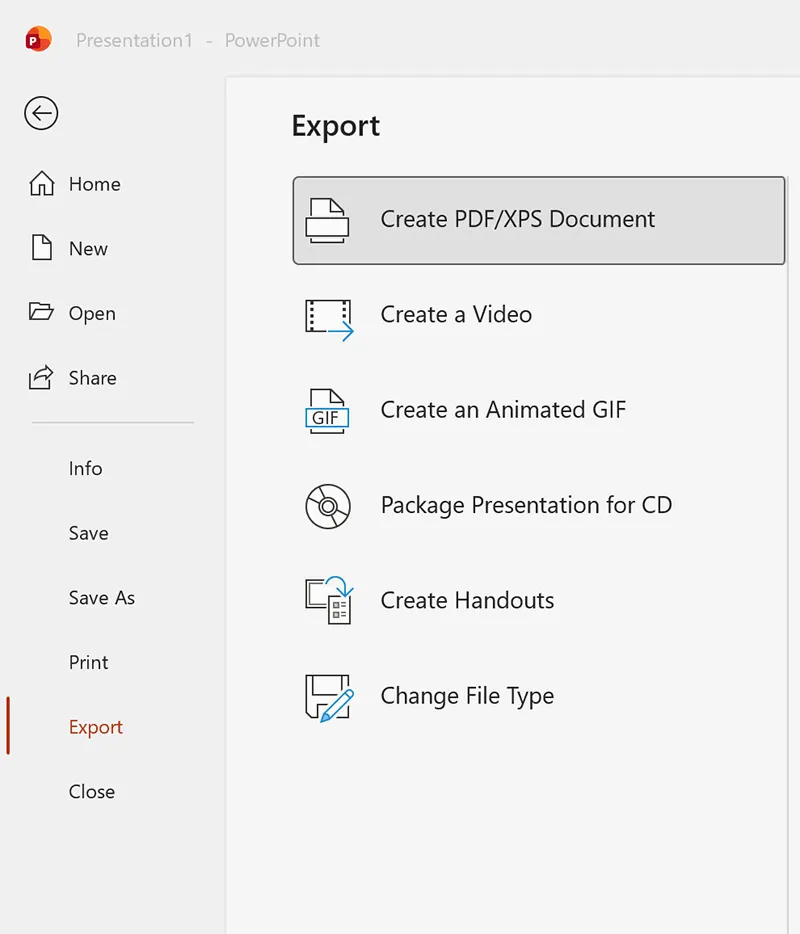Open the Save As page
The height and width of the screenshot is (934, 800).
pos(101,597)
